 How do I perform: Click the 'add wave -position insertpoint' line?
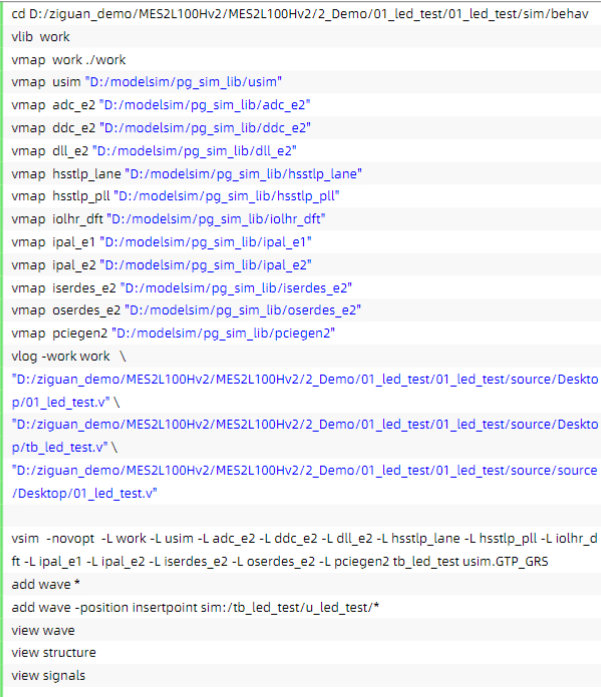[196, 608]
